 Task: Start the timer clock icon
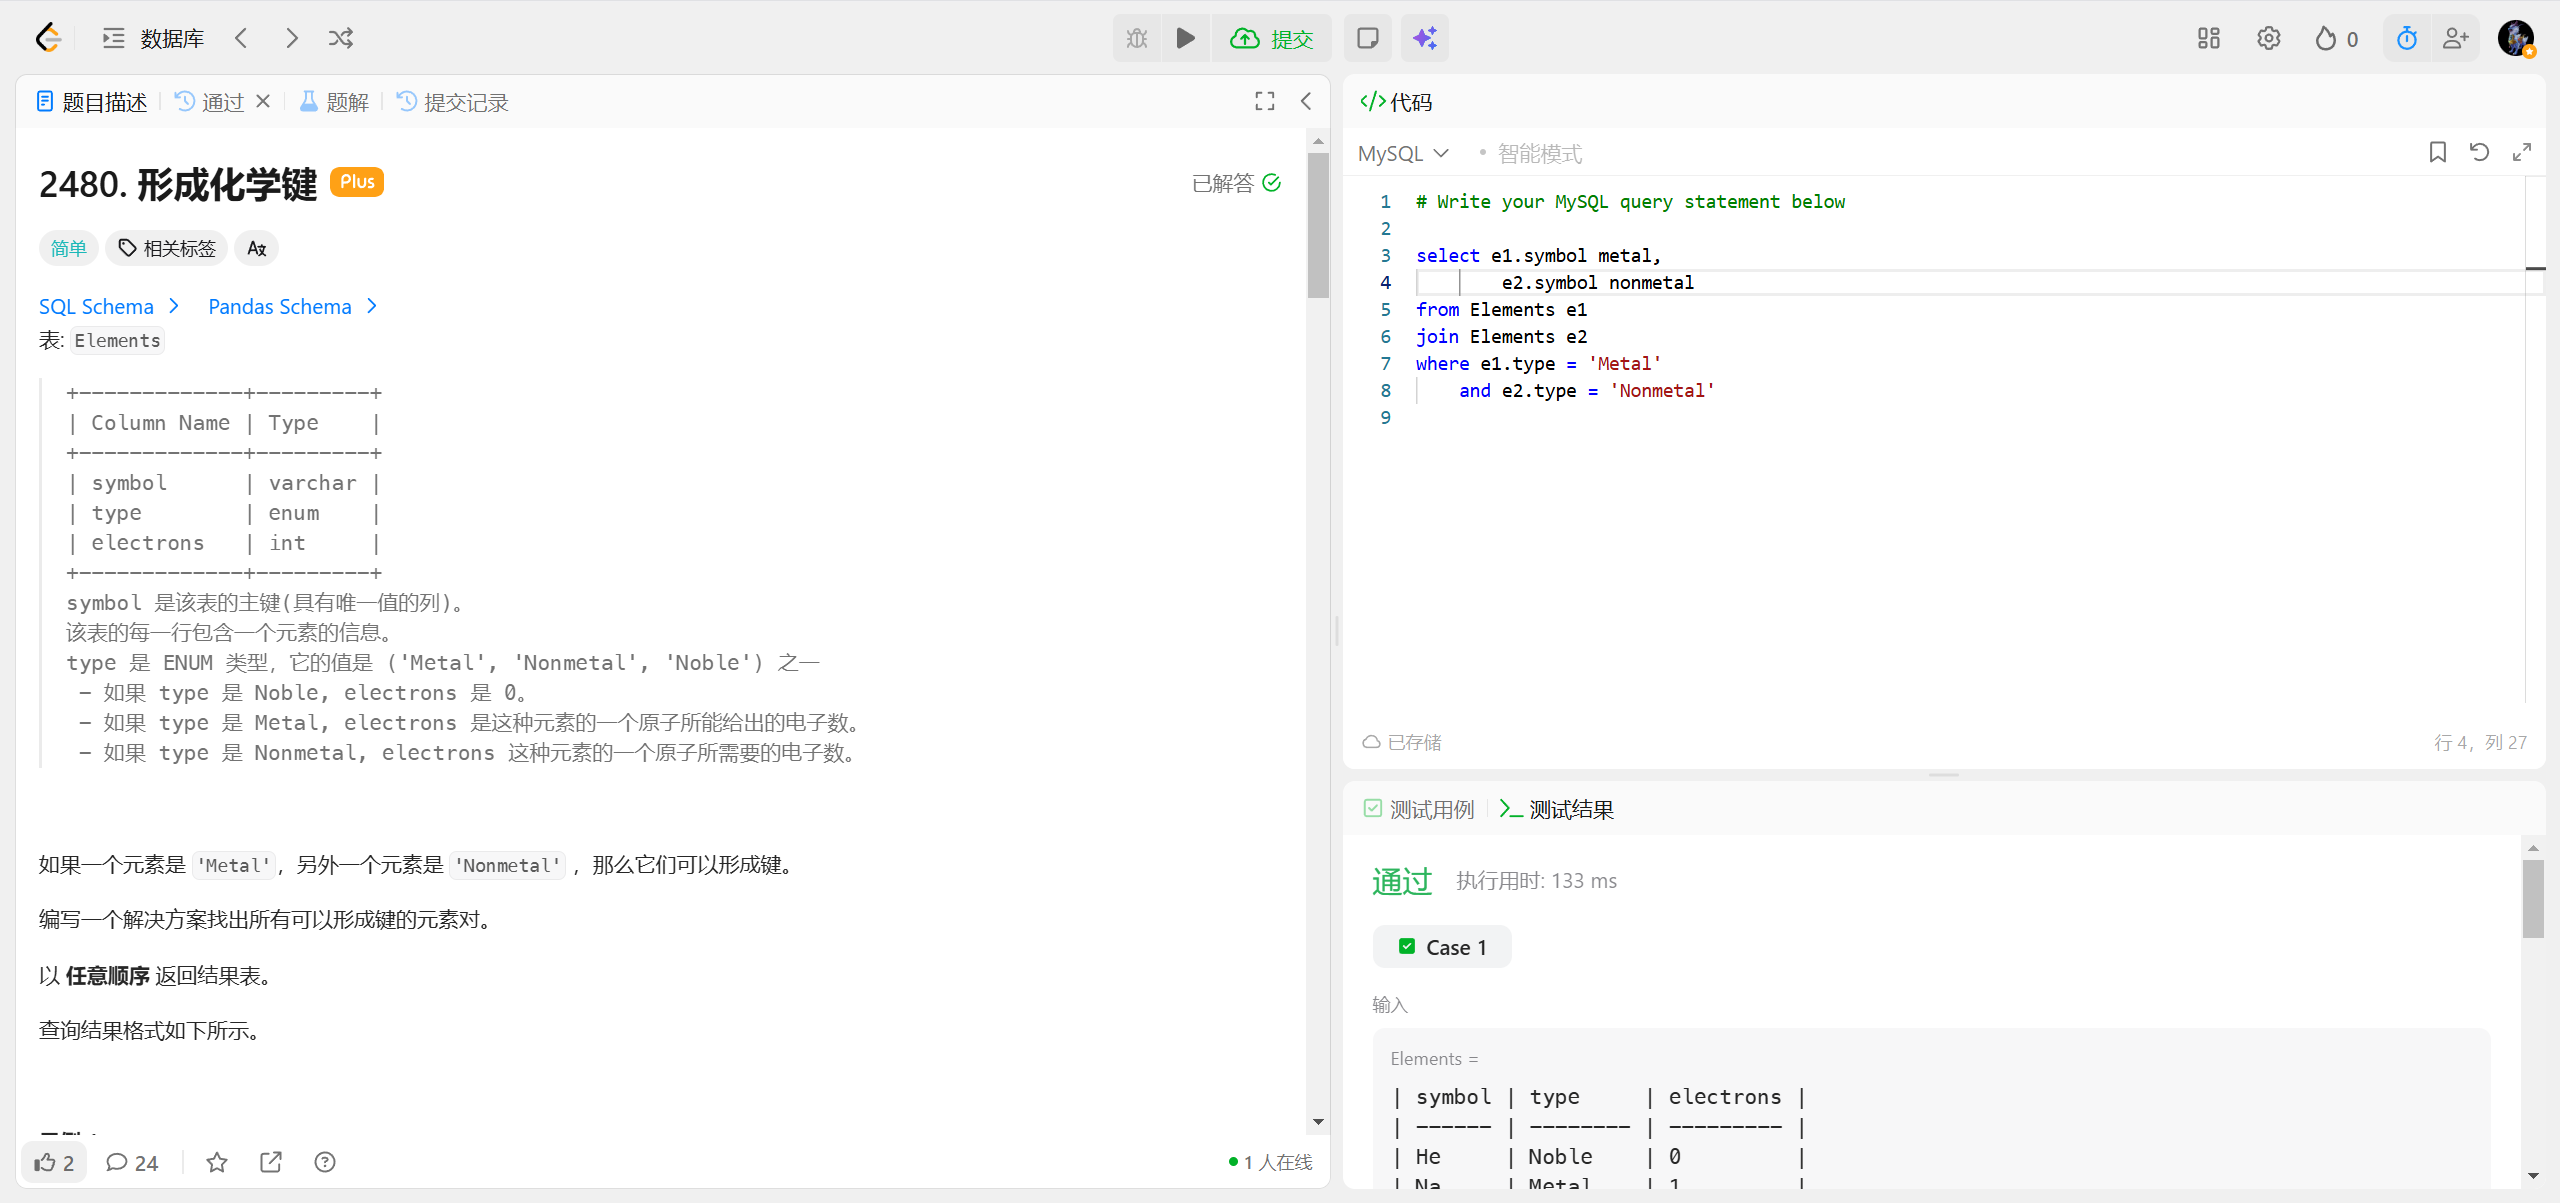(x=2406, y=38)
